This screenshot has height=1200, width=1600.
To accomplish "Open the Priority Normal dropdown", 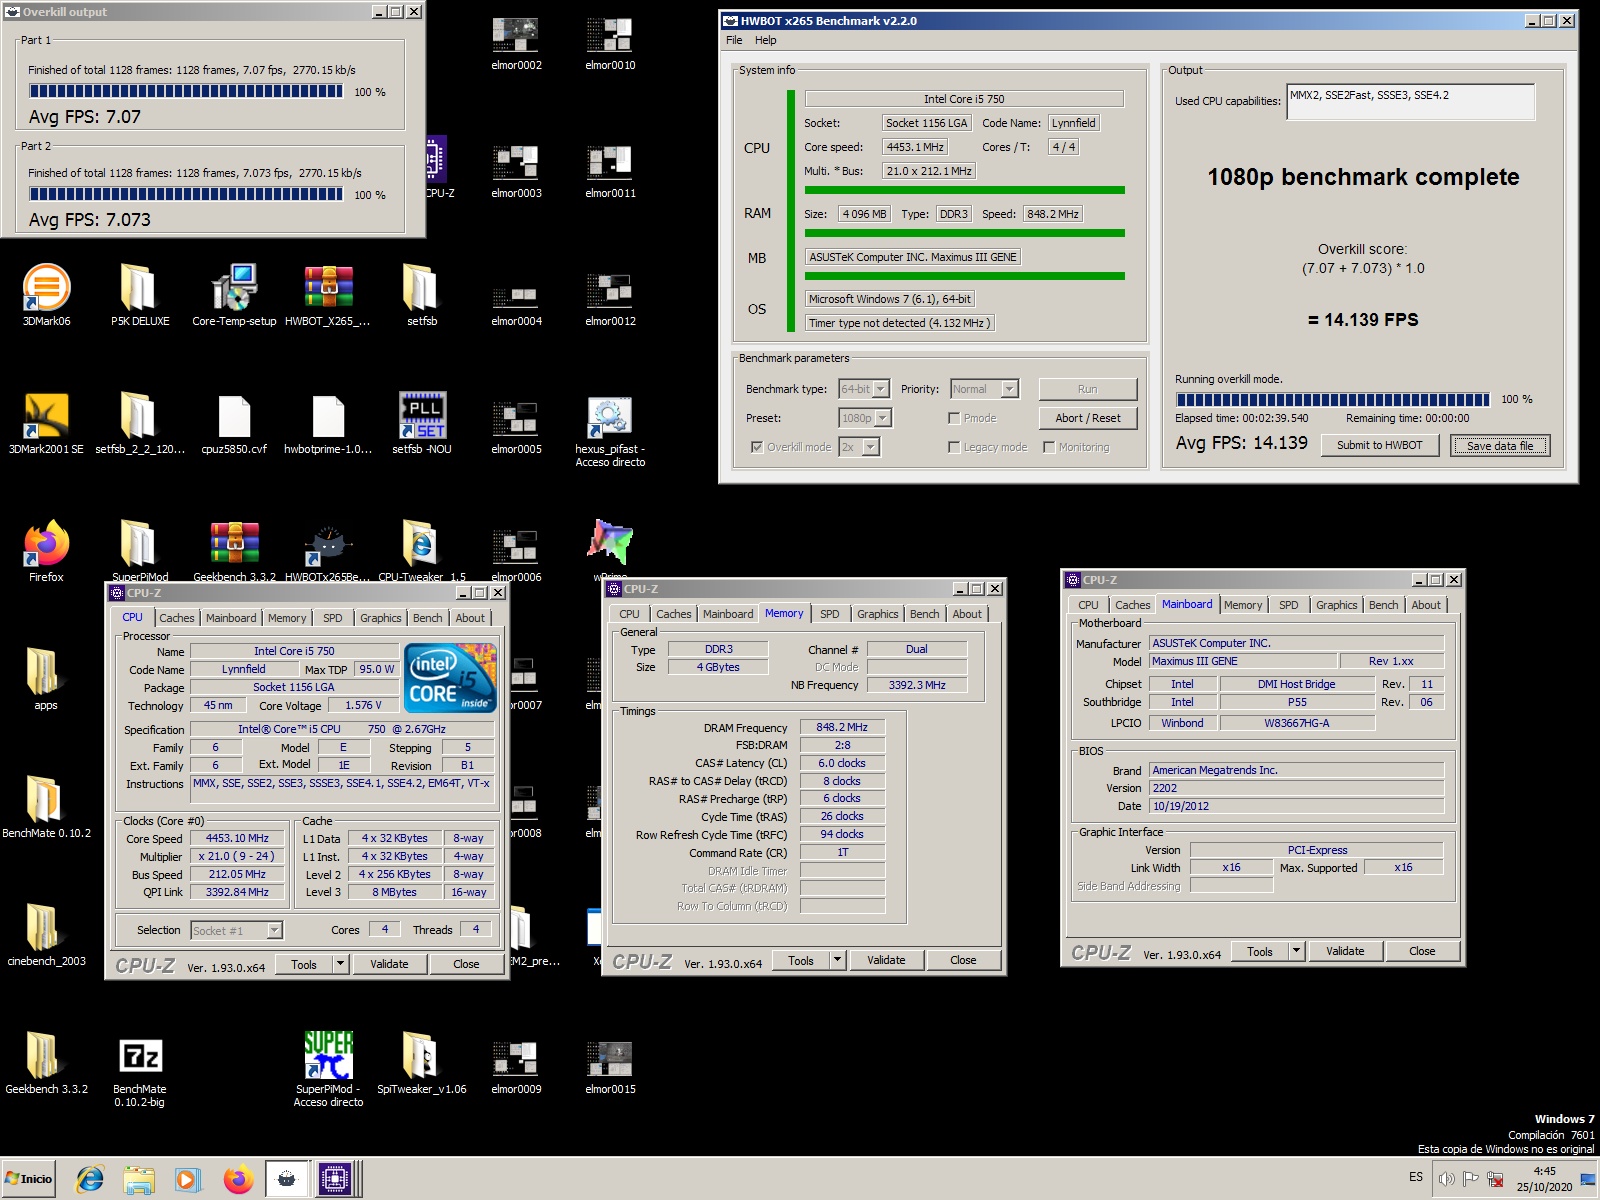I will click(x=984, y=389).
